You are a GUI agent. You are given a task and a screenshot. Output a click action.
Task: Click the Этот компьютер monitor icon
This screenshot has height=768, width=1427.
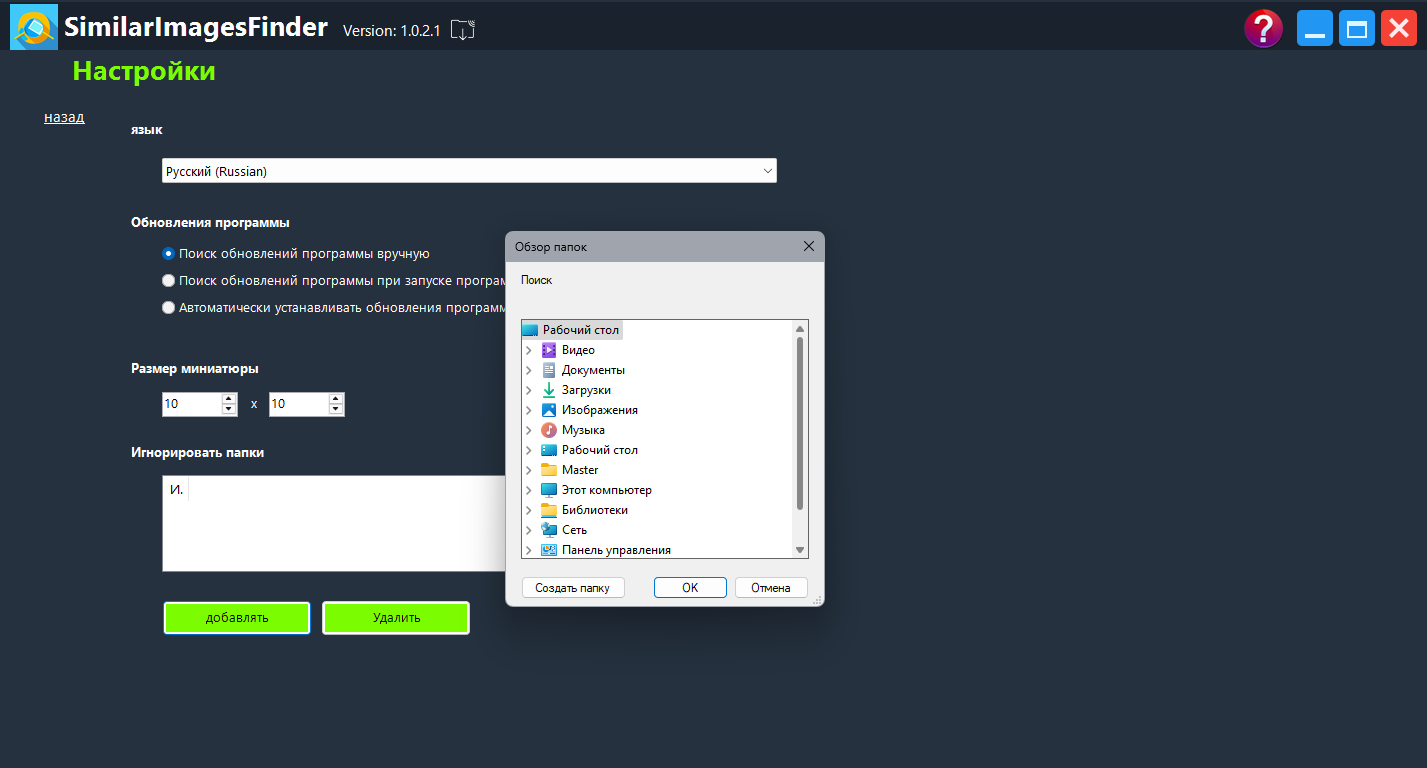pos(548,490)
